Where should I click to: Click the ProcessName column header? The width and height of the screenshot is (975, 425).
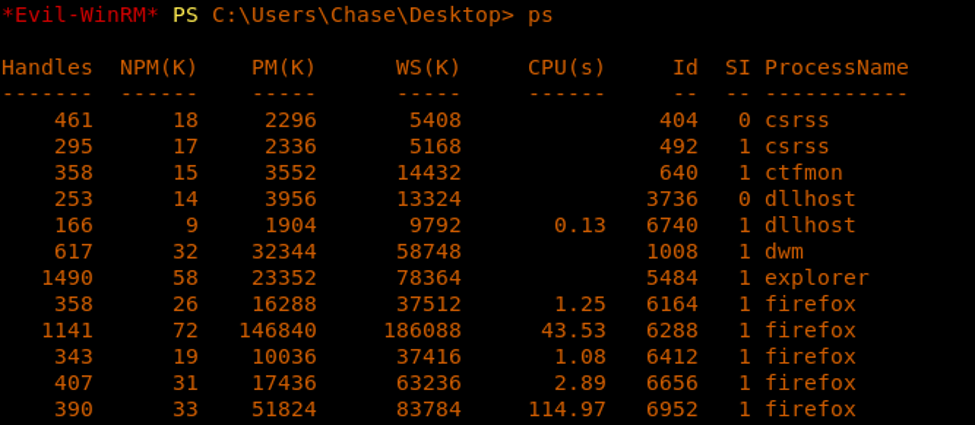pos(836,68)
